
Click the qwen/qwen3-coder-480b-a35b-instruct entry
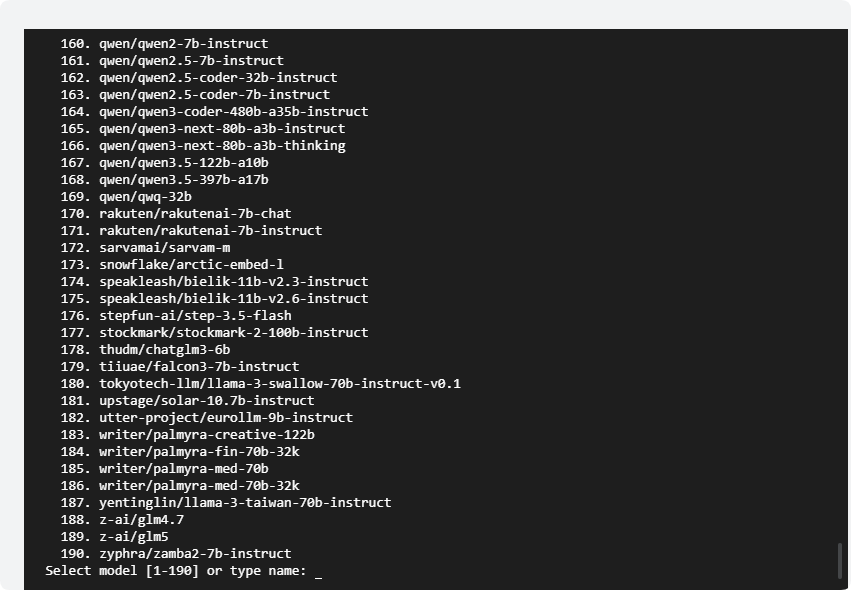click(233, 111)
